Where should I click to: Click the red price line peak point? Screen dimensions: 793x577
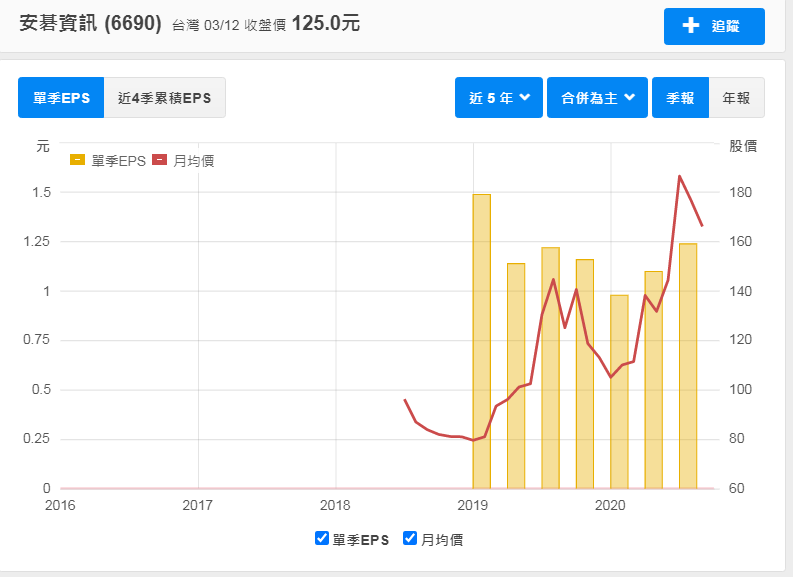point(679,176)
